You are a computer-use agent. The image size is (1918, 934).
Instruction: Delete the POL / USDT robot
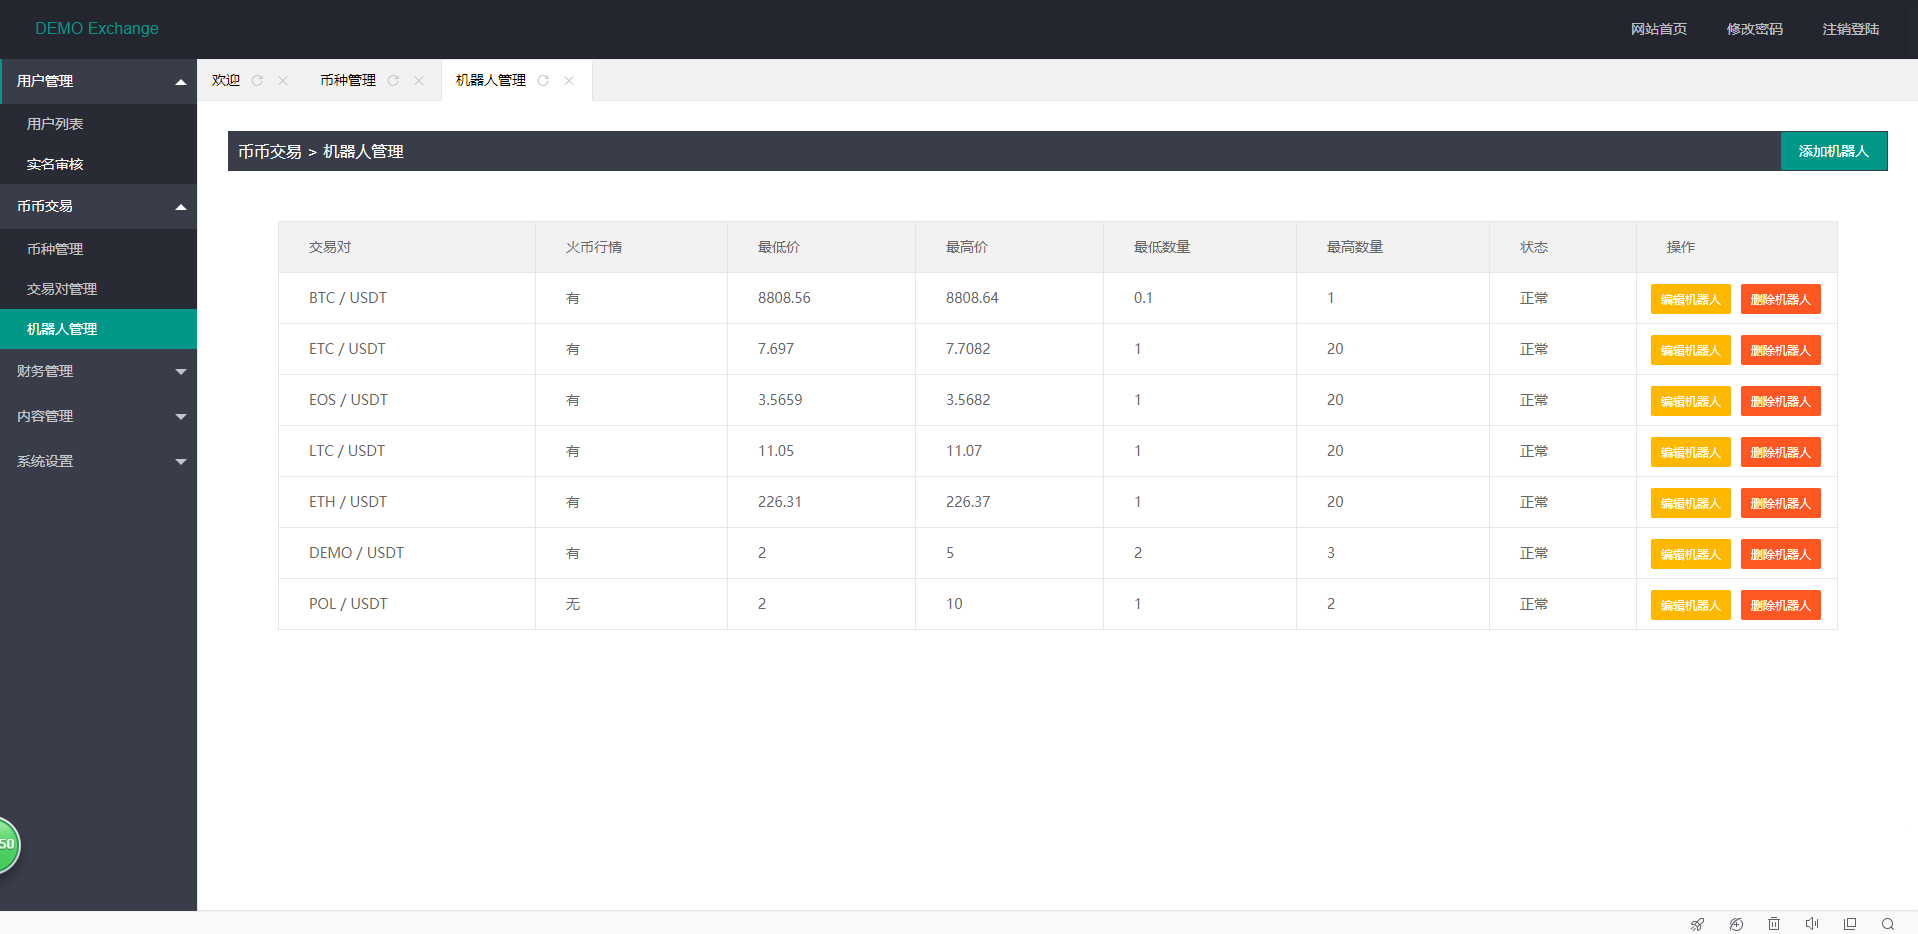coord(1781,605)
